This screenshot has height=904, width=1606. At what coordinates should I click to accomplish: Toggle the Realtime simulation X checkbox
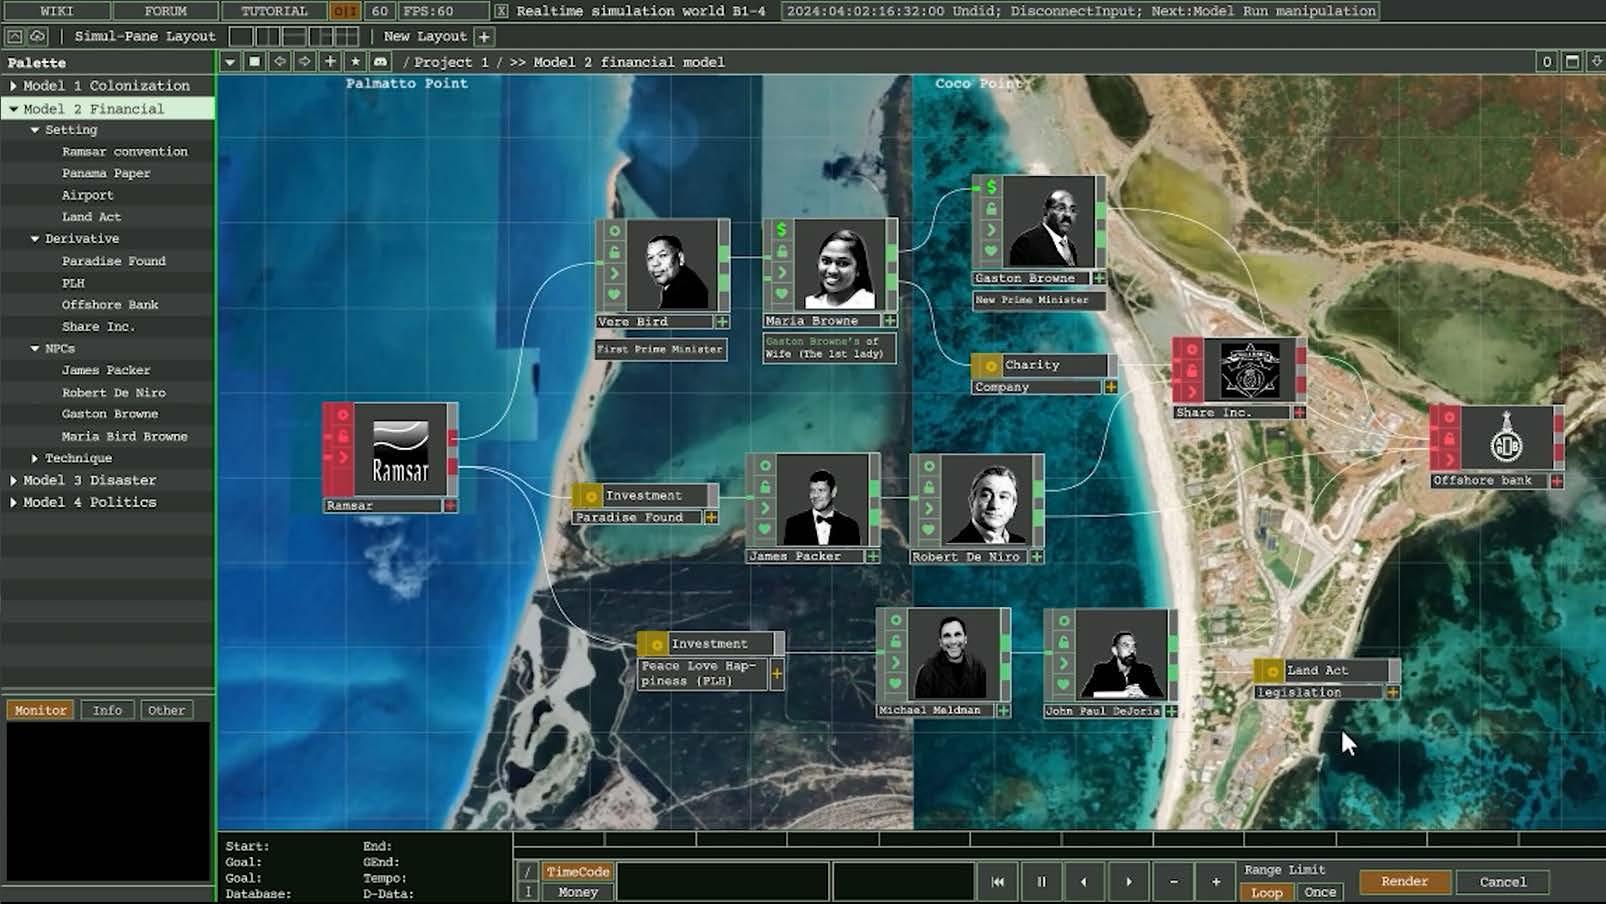coord(501,11)
